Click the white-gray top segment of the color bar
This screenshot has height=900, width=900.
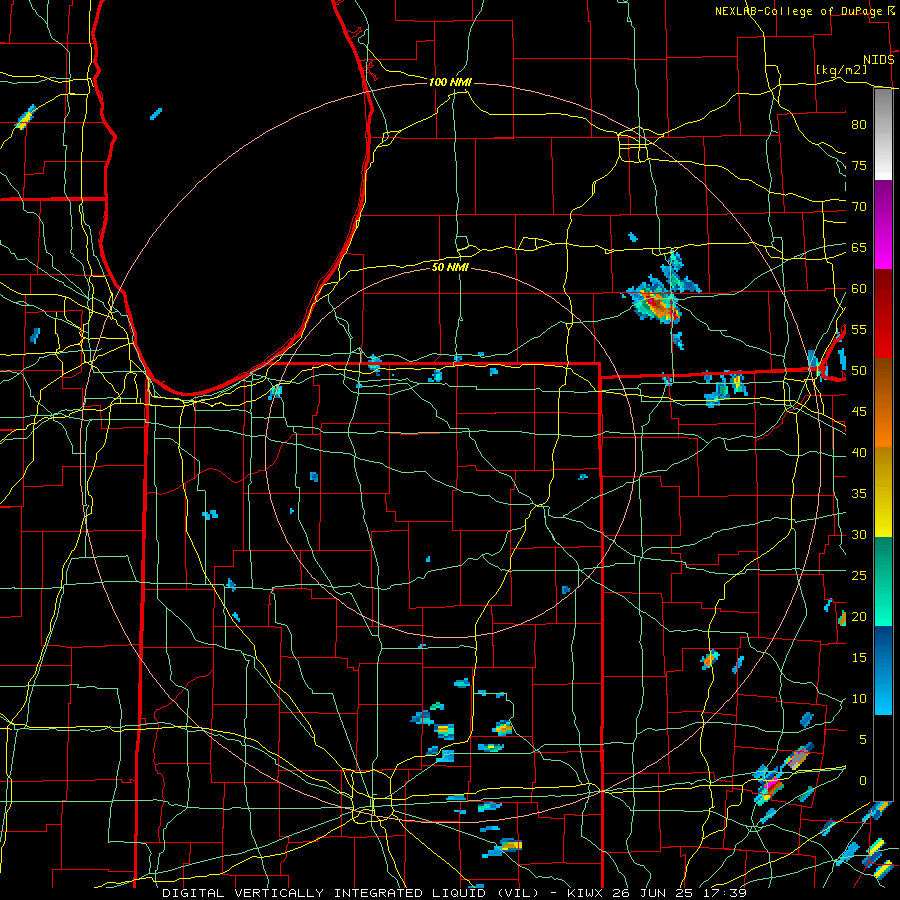pyautogui.click(x=883, y=135)
